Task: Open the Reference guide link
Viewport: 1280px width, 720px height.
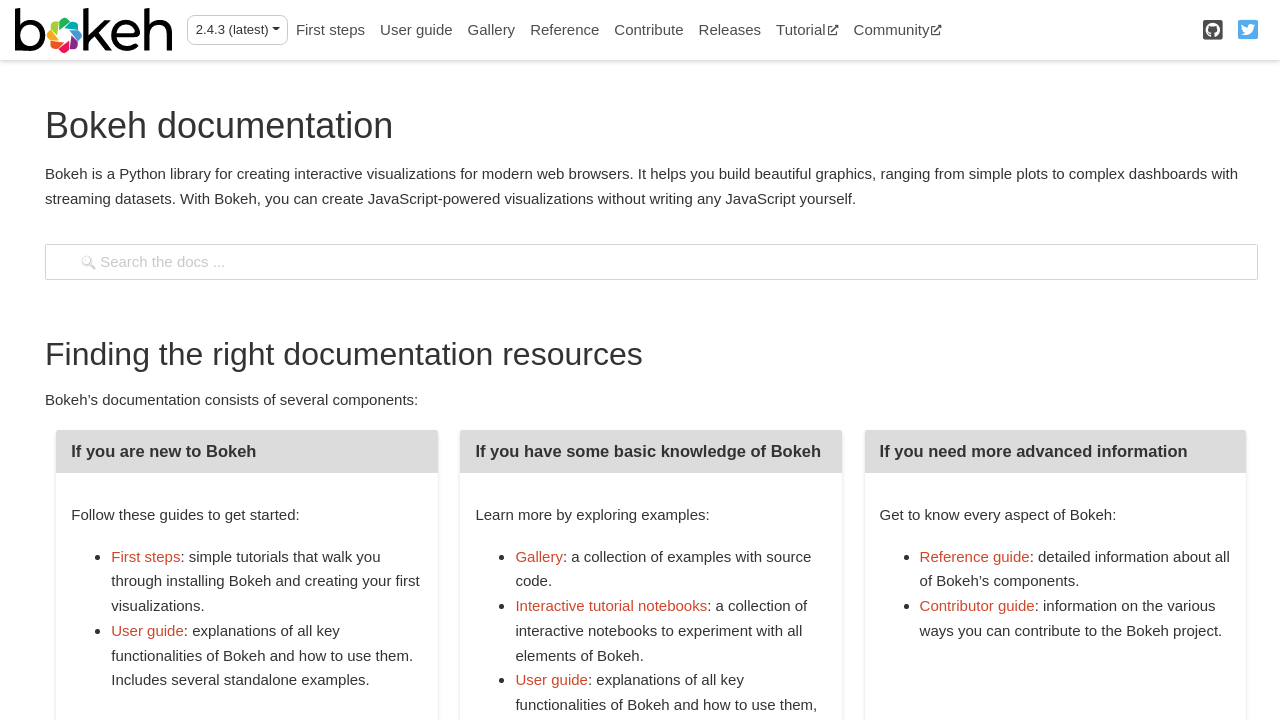Action: coord(974,557)
